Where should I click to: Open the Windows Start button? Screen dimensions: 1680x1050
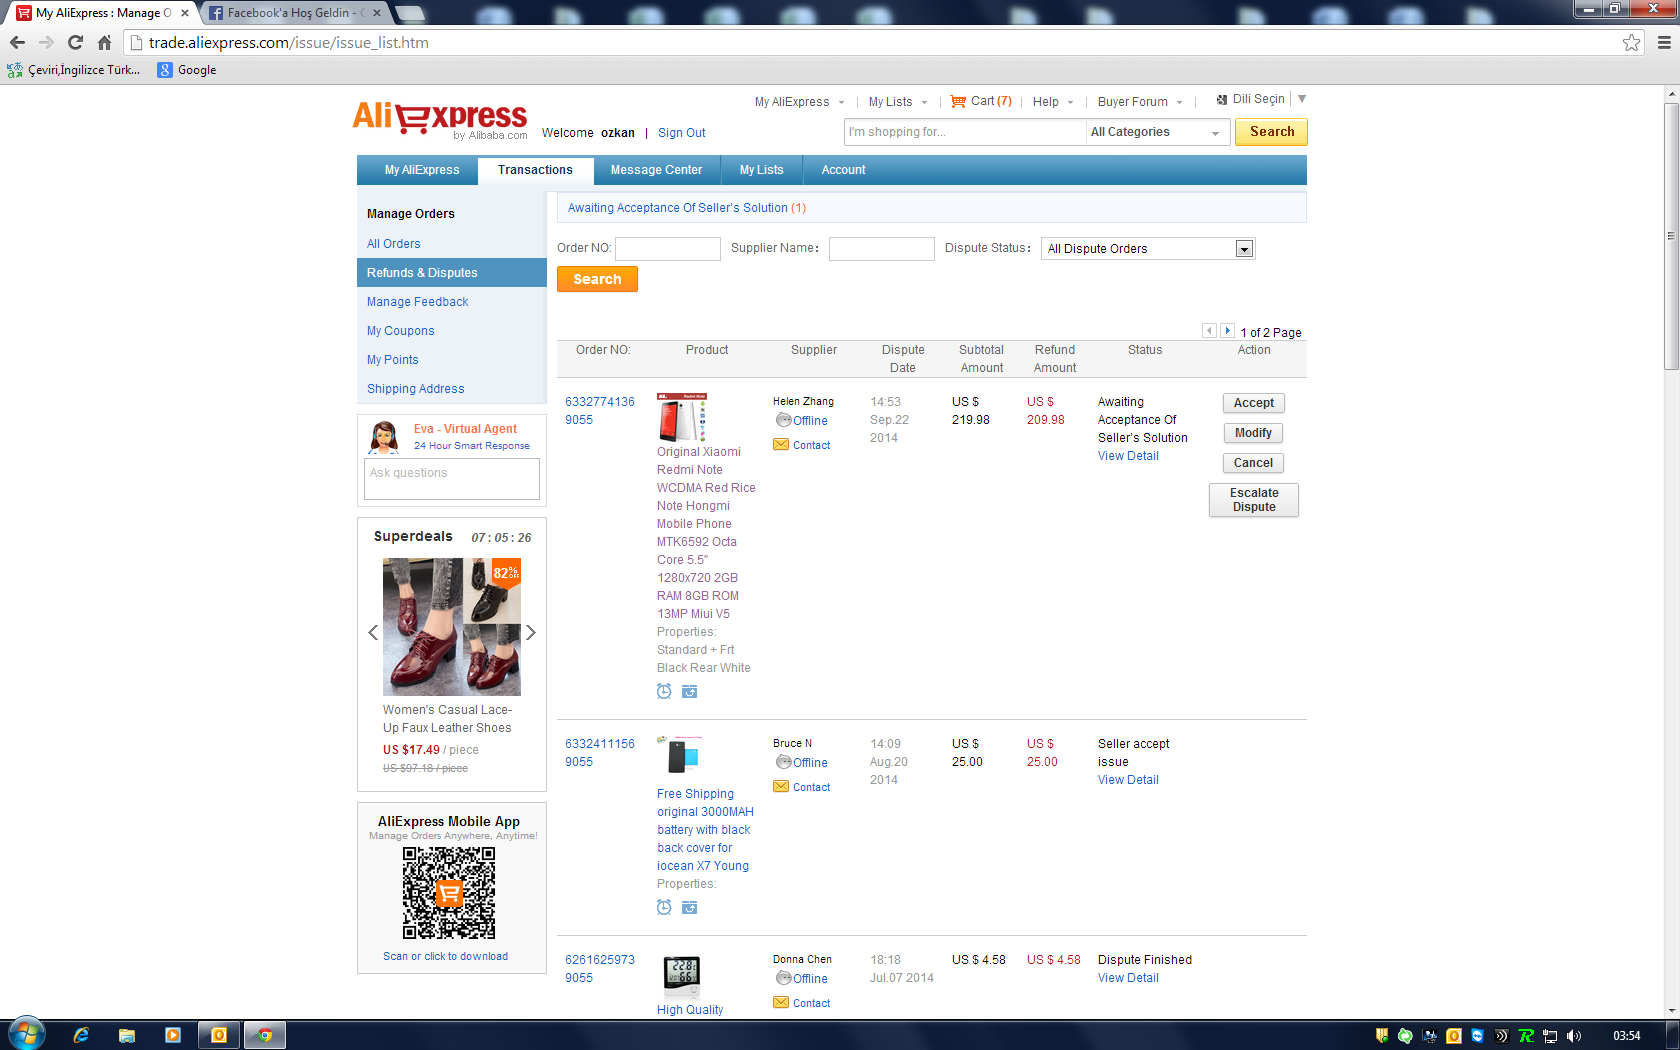pos(26,1034)
